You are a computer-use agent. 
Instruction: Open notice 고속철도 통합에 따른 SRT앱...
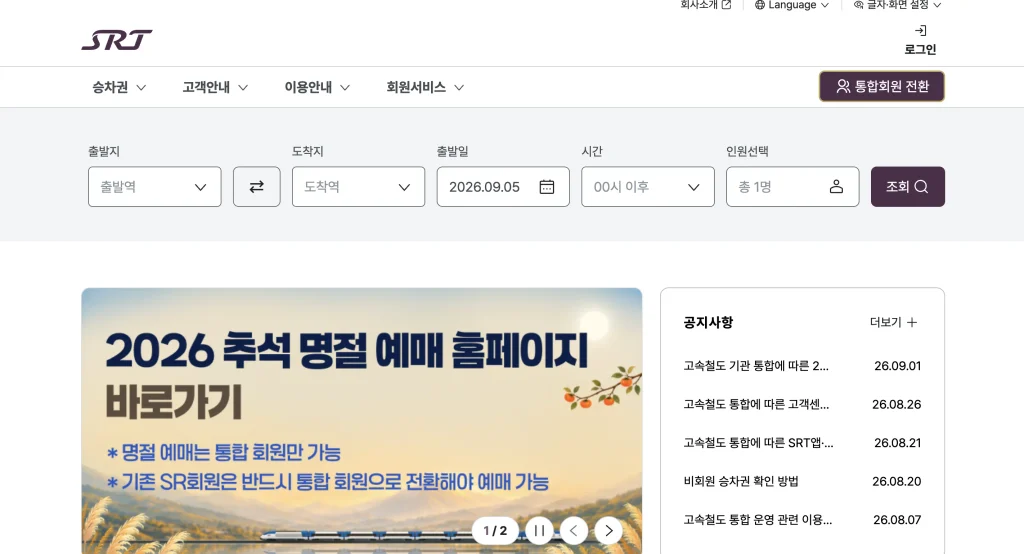click(758, 443)
